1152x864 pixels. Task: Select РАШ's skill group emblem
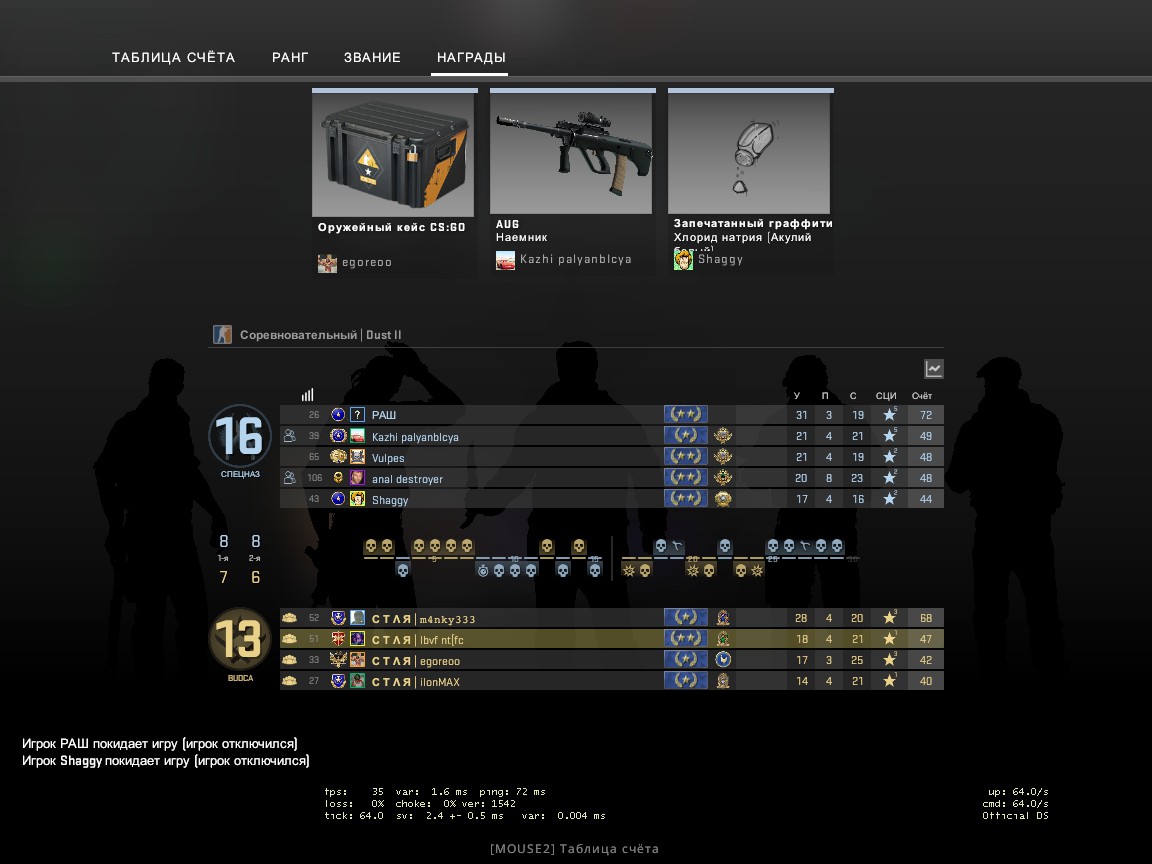coord(685,414)
